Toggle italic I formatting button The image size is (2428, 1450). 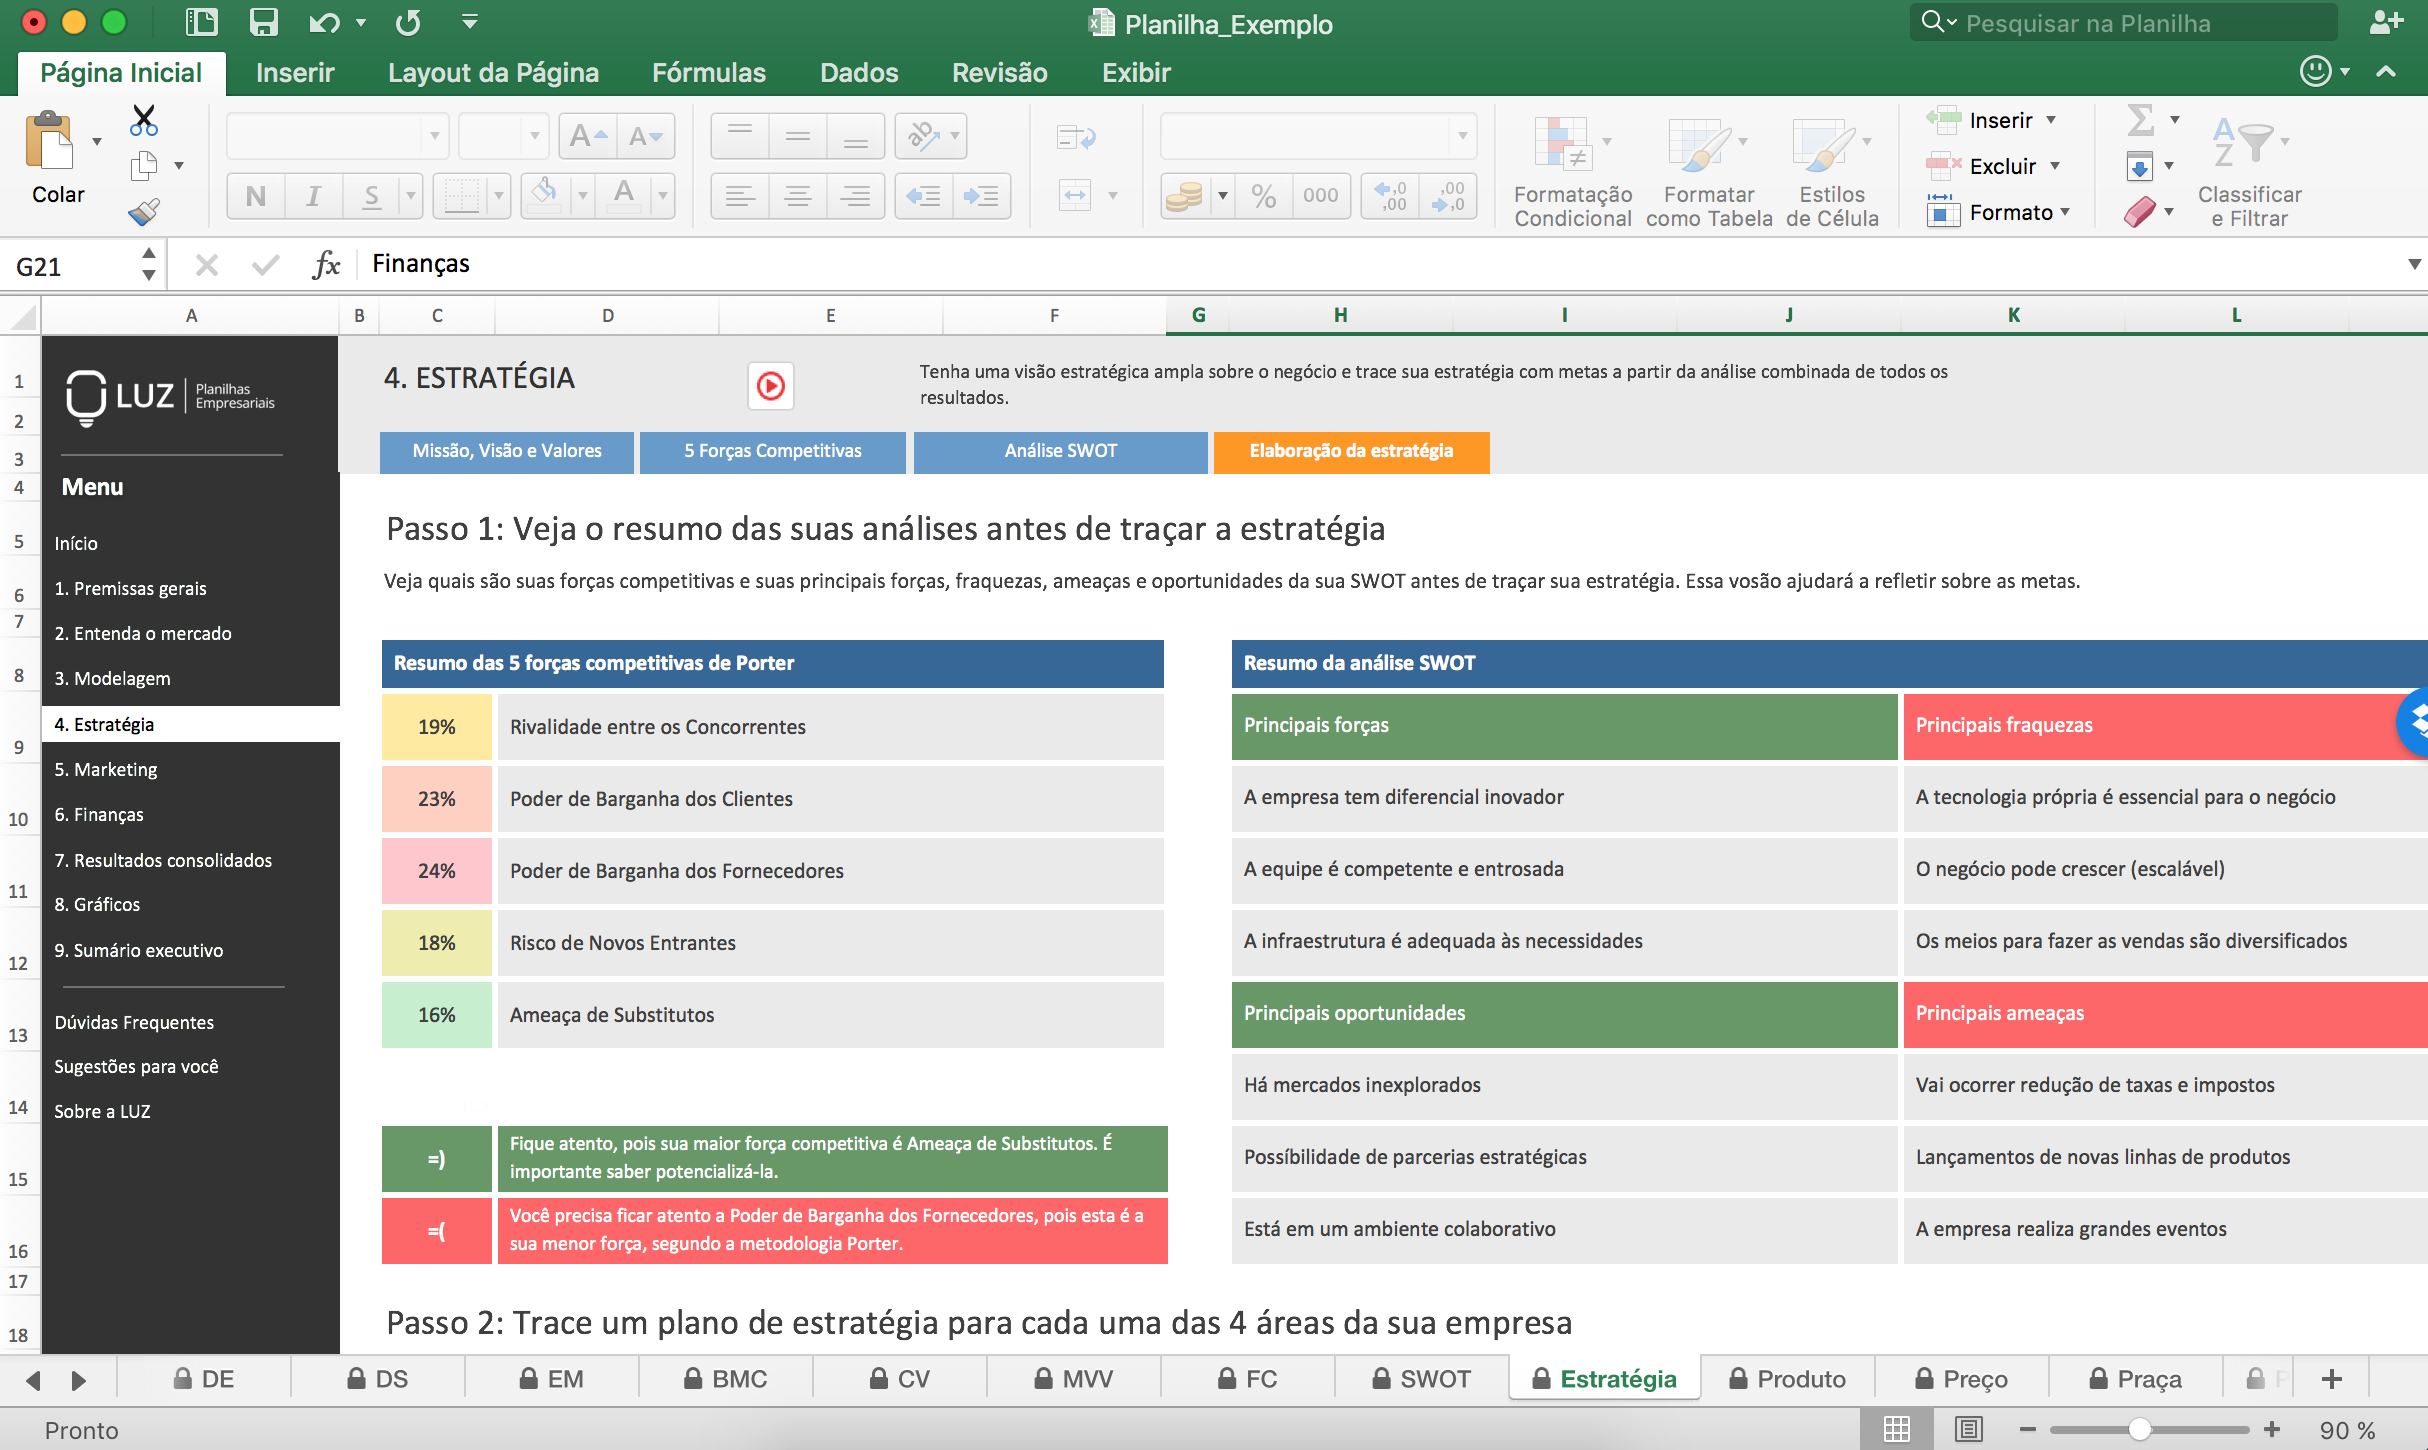[x=313, y=196]
